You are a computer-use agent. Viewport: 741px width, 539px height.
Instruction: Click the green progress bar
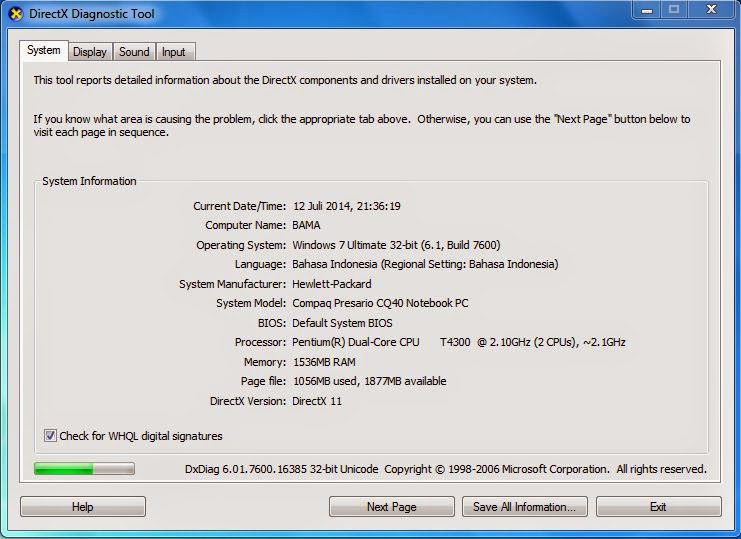[84, 469]
